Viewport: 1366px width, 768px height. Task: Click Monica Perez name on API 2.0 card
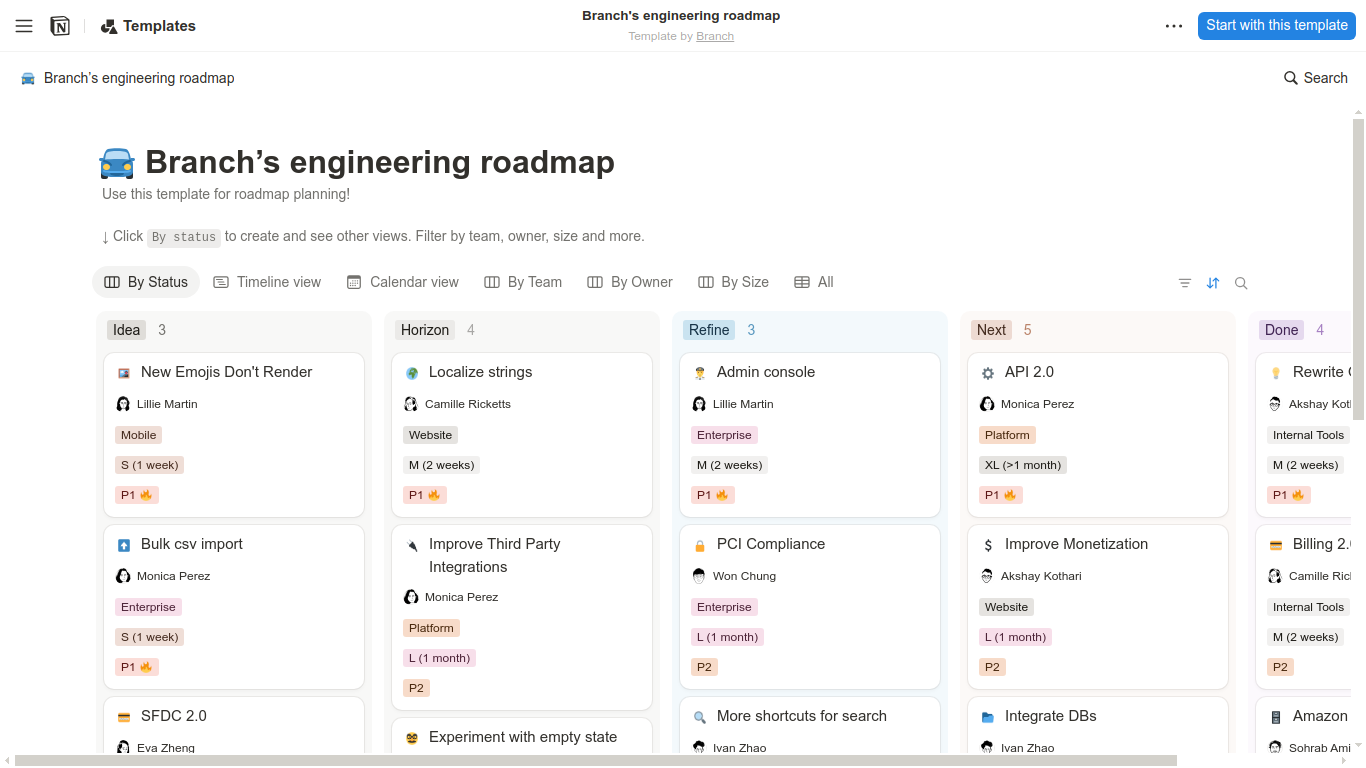(1037, 404)
